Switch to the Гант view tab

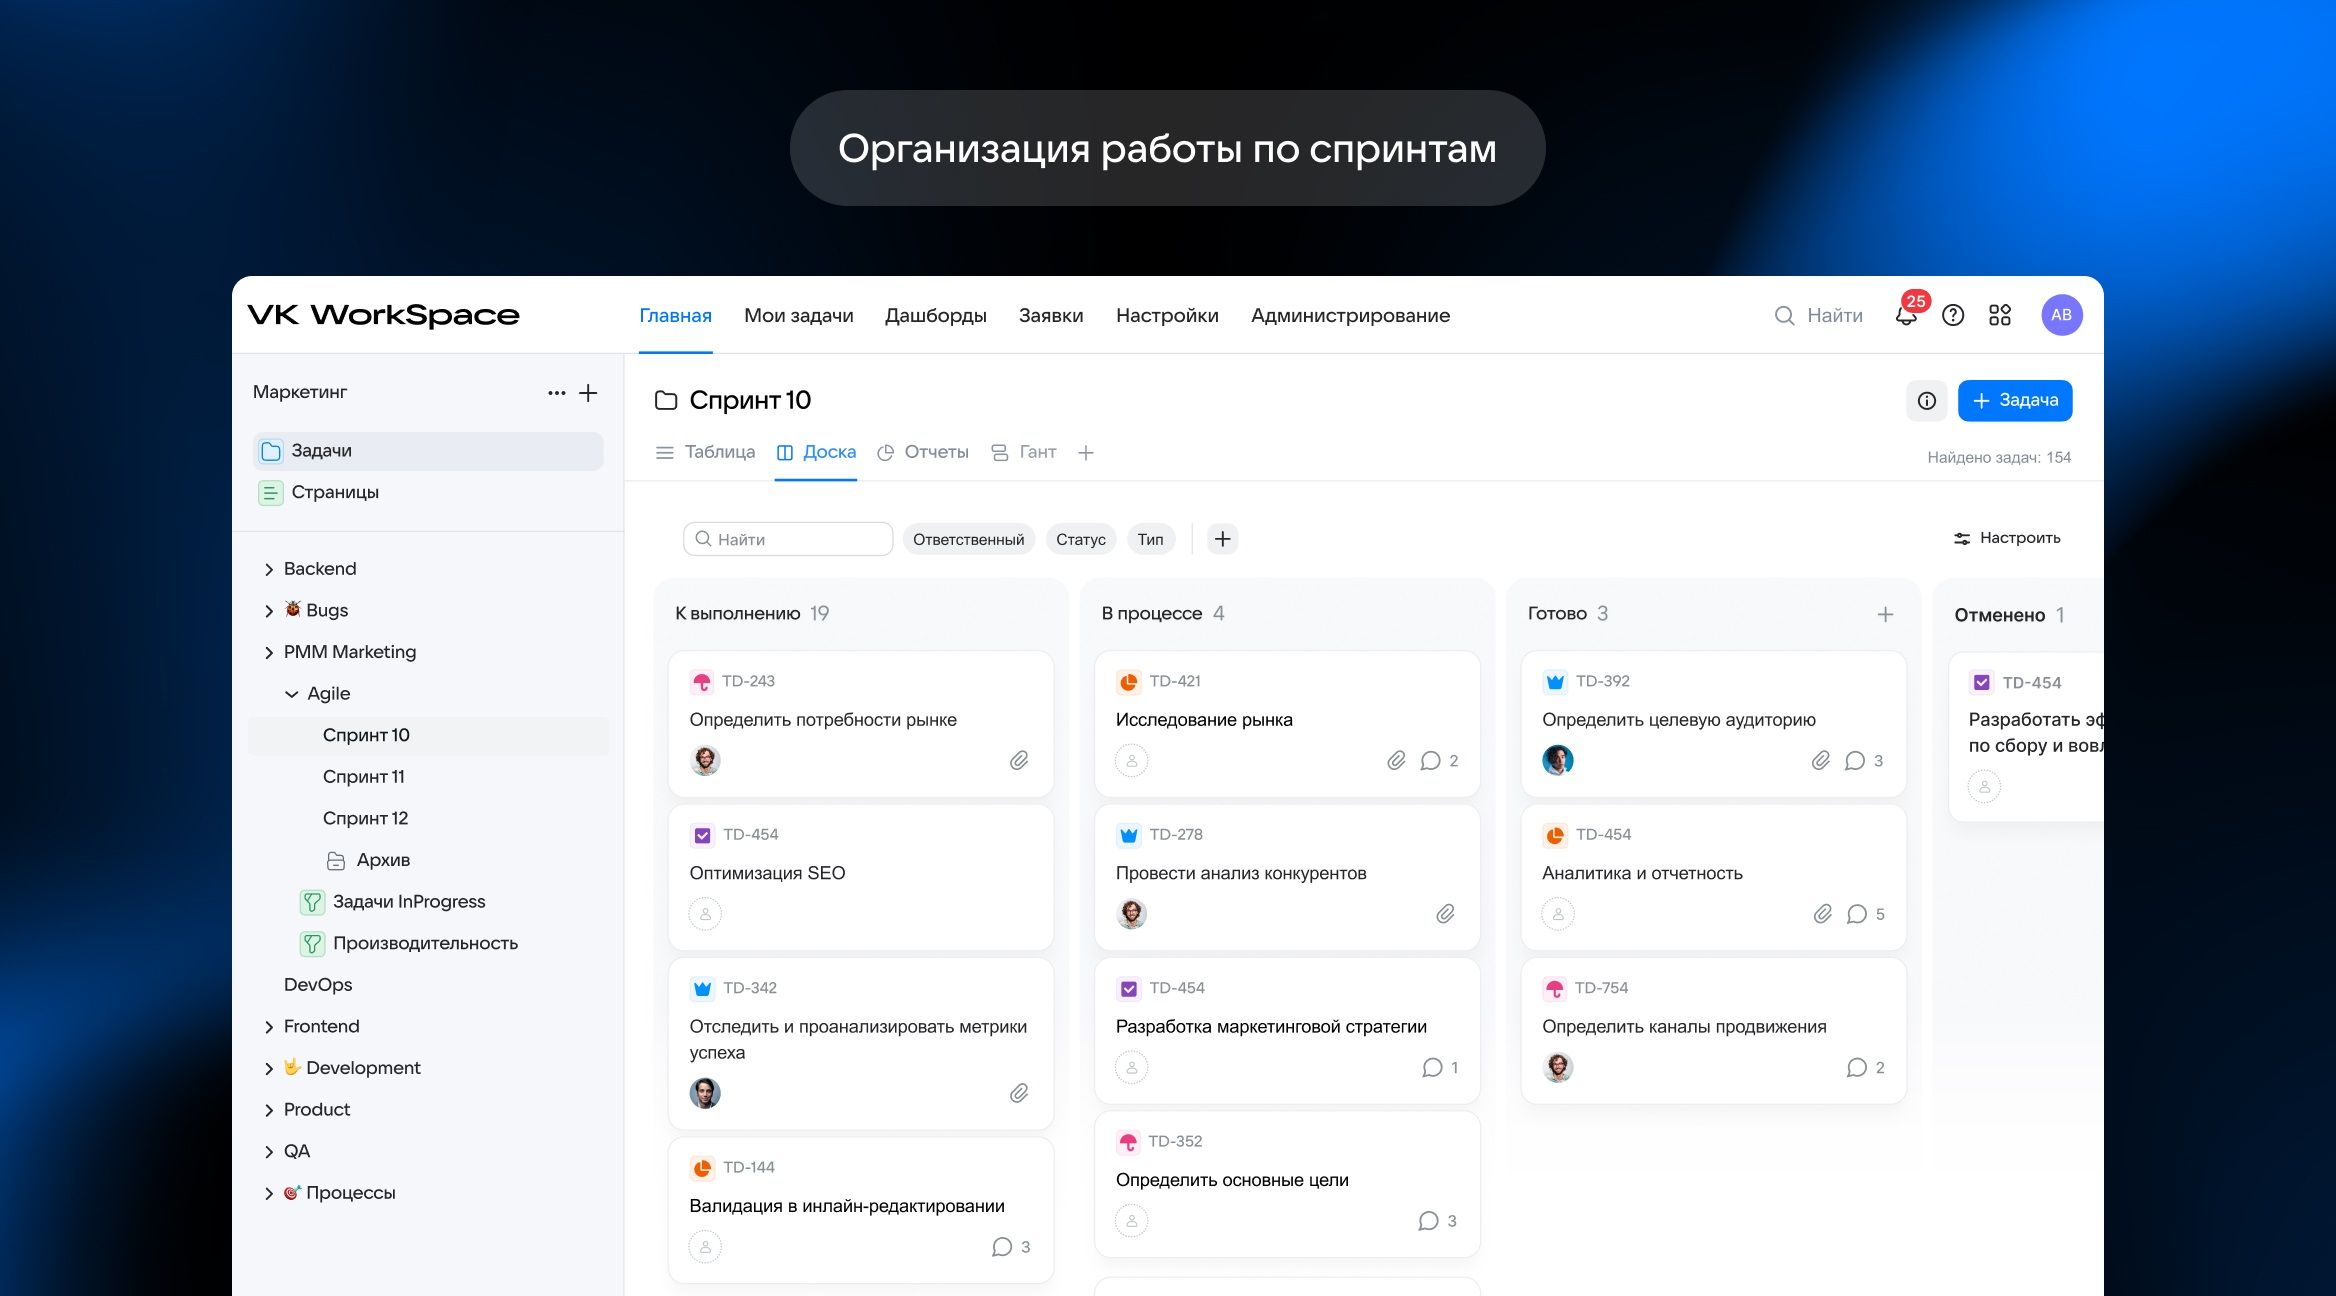1023,452
